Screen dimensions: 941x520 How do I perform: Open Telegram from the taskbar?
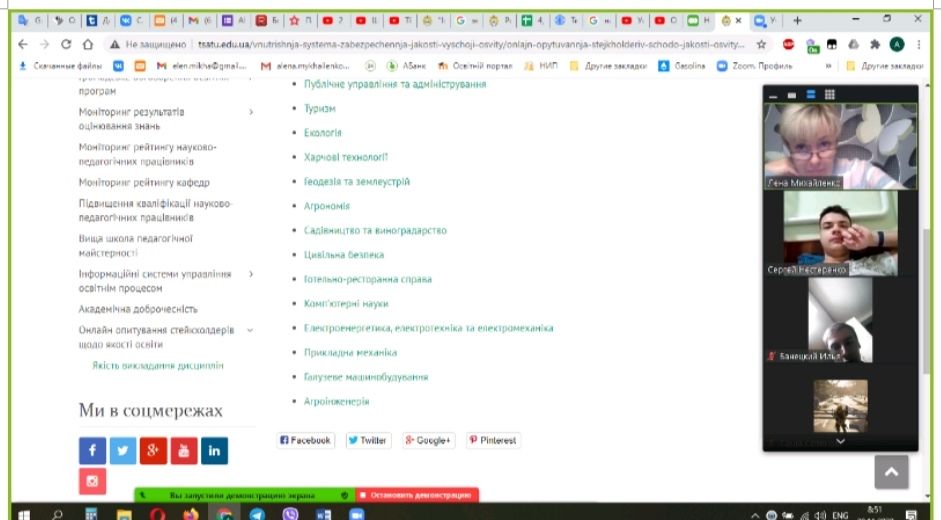coord(257,515)
